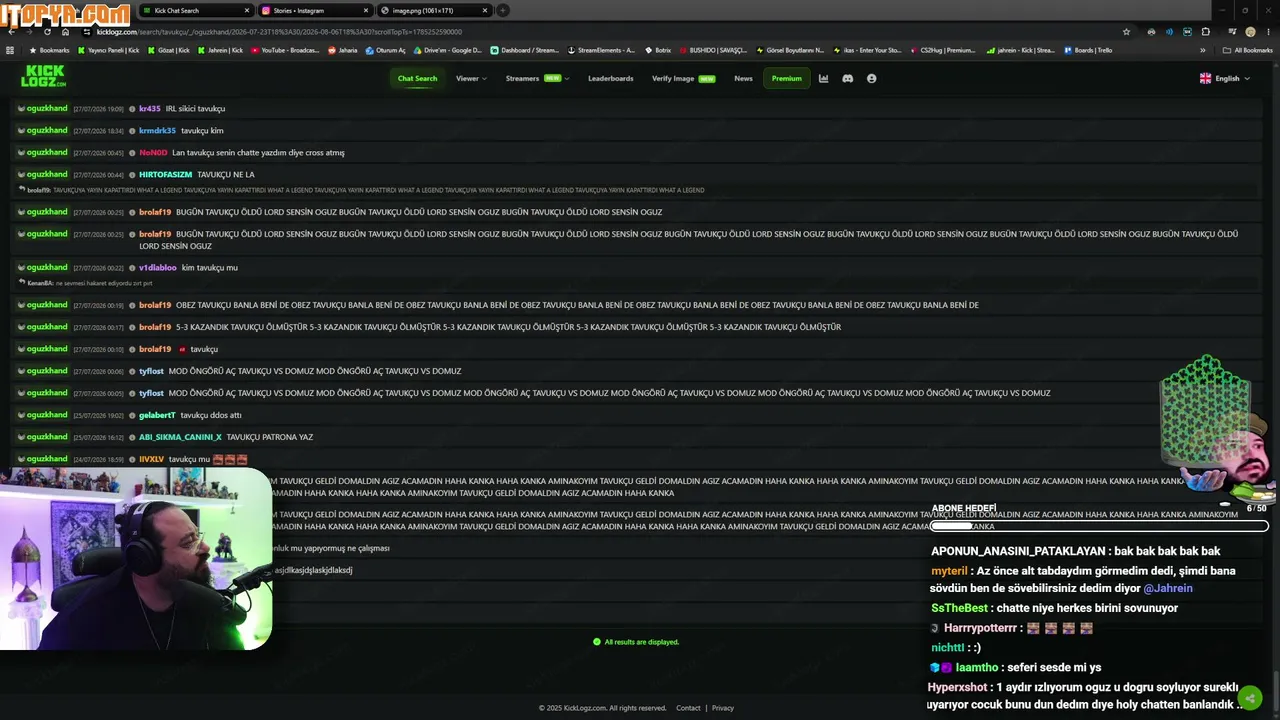The image size is (1280, 720).
Task: Open the statistics bar chart icon
Action: point(823,78)
